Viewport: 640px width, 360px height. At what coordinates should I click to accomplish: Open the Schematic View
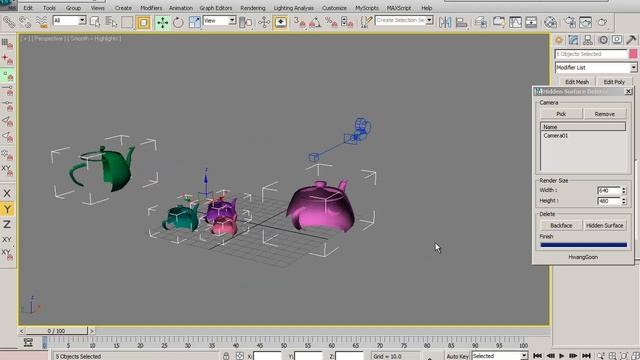pyautogui.click(x=531, y=22)
